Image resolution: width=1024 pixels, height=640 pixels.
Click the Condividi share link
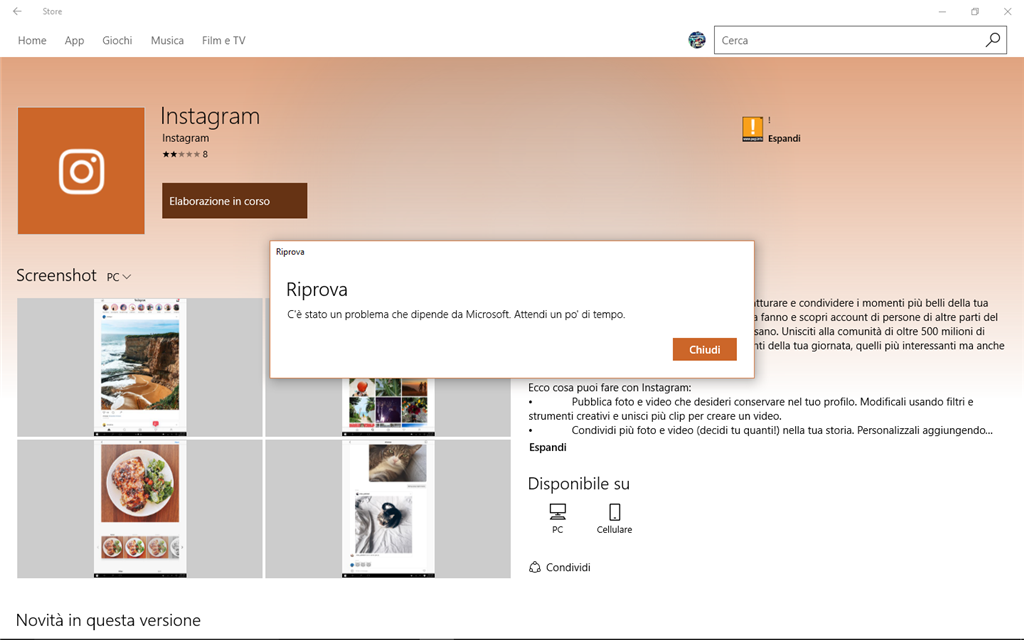(560, 567)
